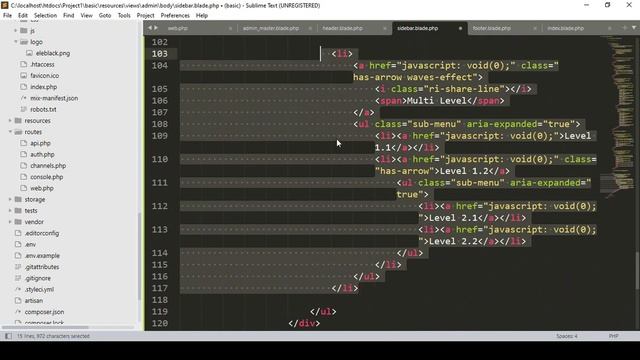Open the Goto menu
Image resolution: width=640 pixels, height=360 pixels.
pos(105,16)
